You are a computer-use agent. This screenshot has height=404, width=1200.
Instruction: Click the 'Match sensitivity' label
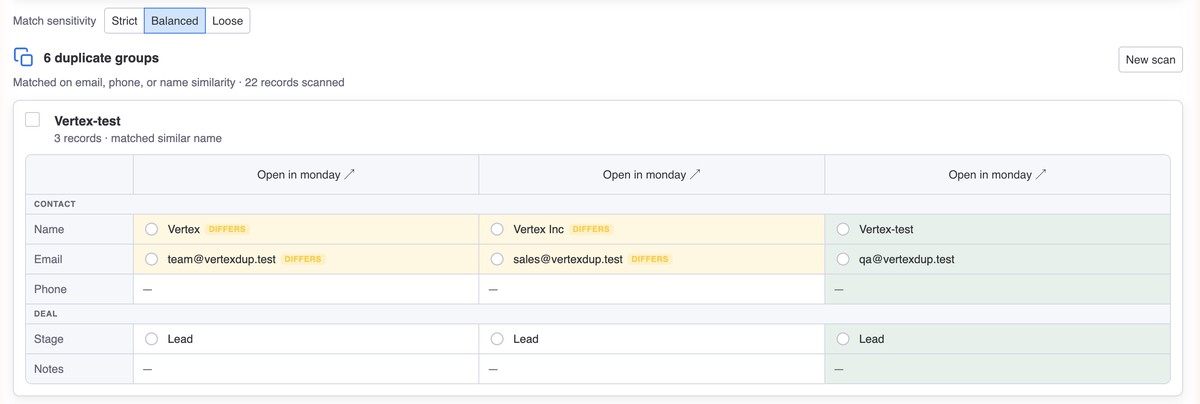click(54, 21)
